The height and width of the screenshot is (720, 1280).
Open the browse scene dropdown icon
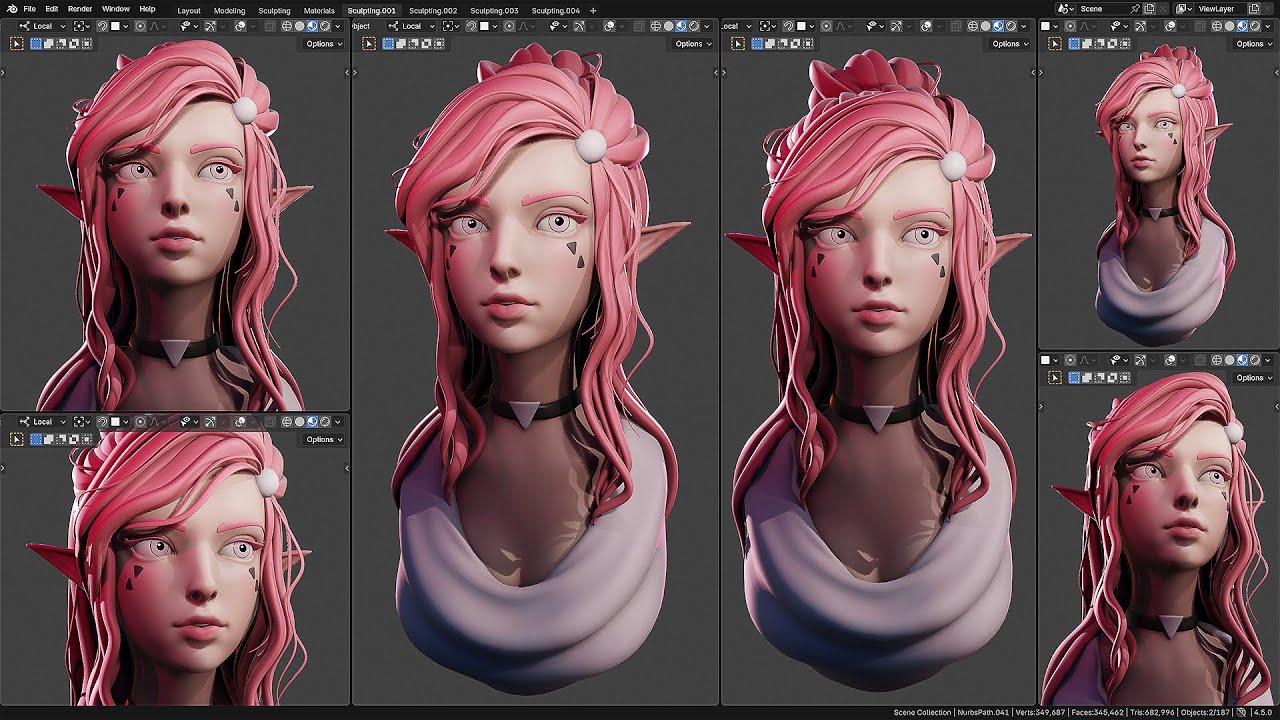pyautogui.click(x=1066, y=9)
